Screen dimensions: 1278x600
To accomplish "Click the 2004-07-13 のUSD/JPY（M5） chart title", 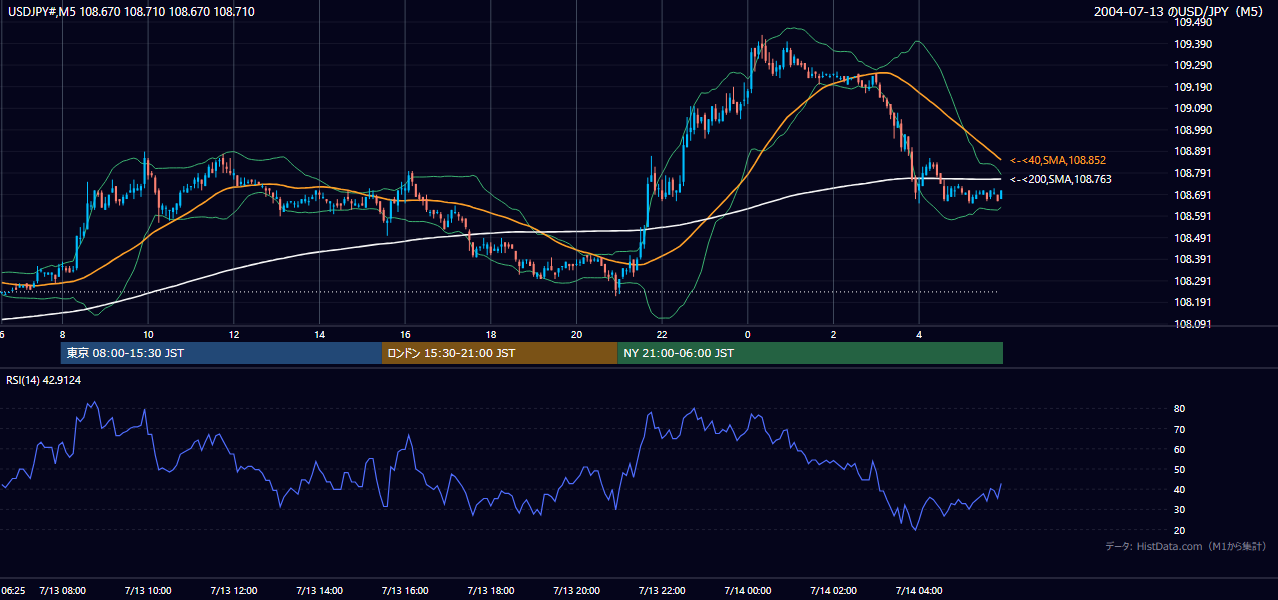I will [x=1180, y=11].
